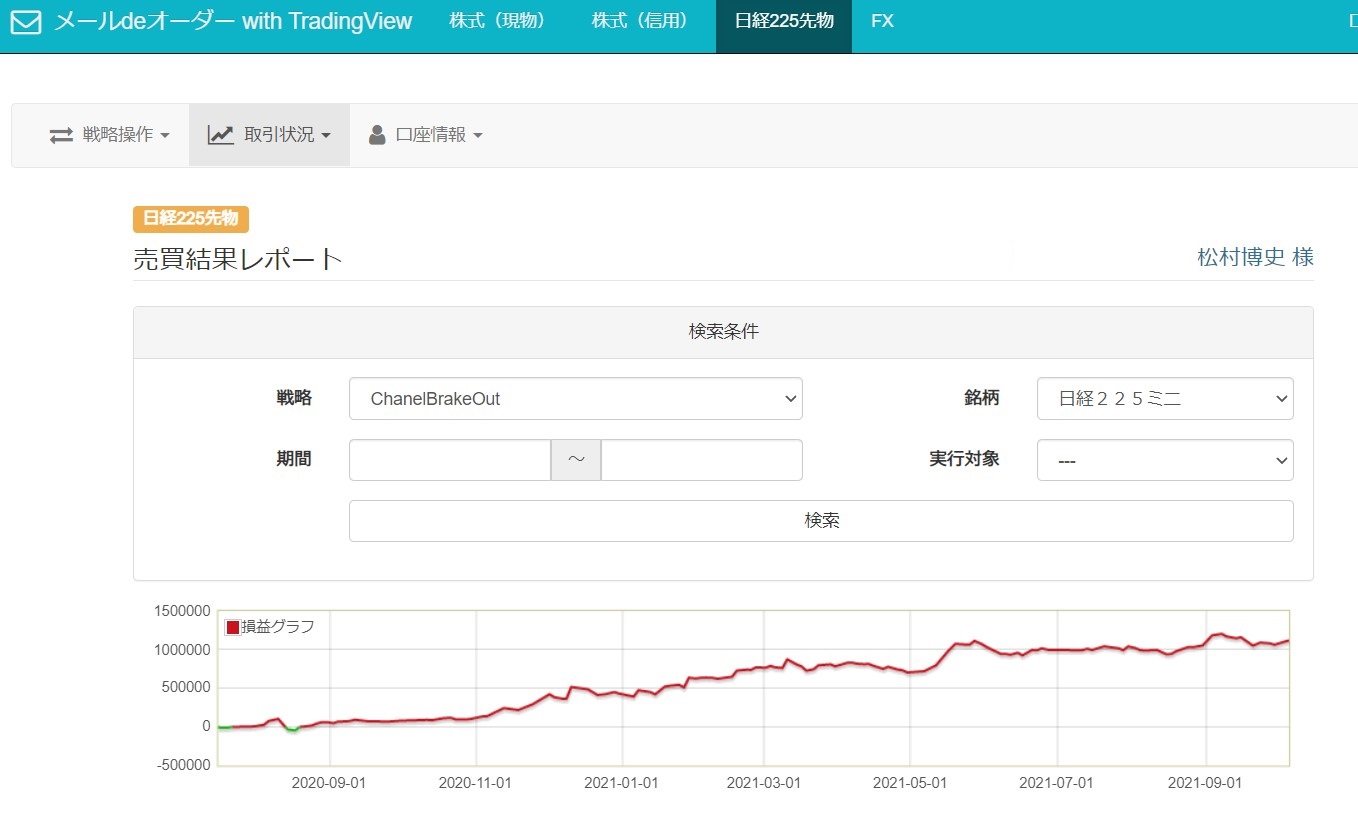1358x817 pixels.
Task: Click the 松村博史 様 user name link
Action: tap(1255, 257)
